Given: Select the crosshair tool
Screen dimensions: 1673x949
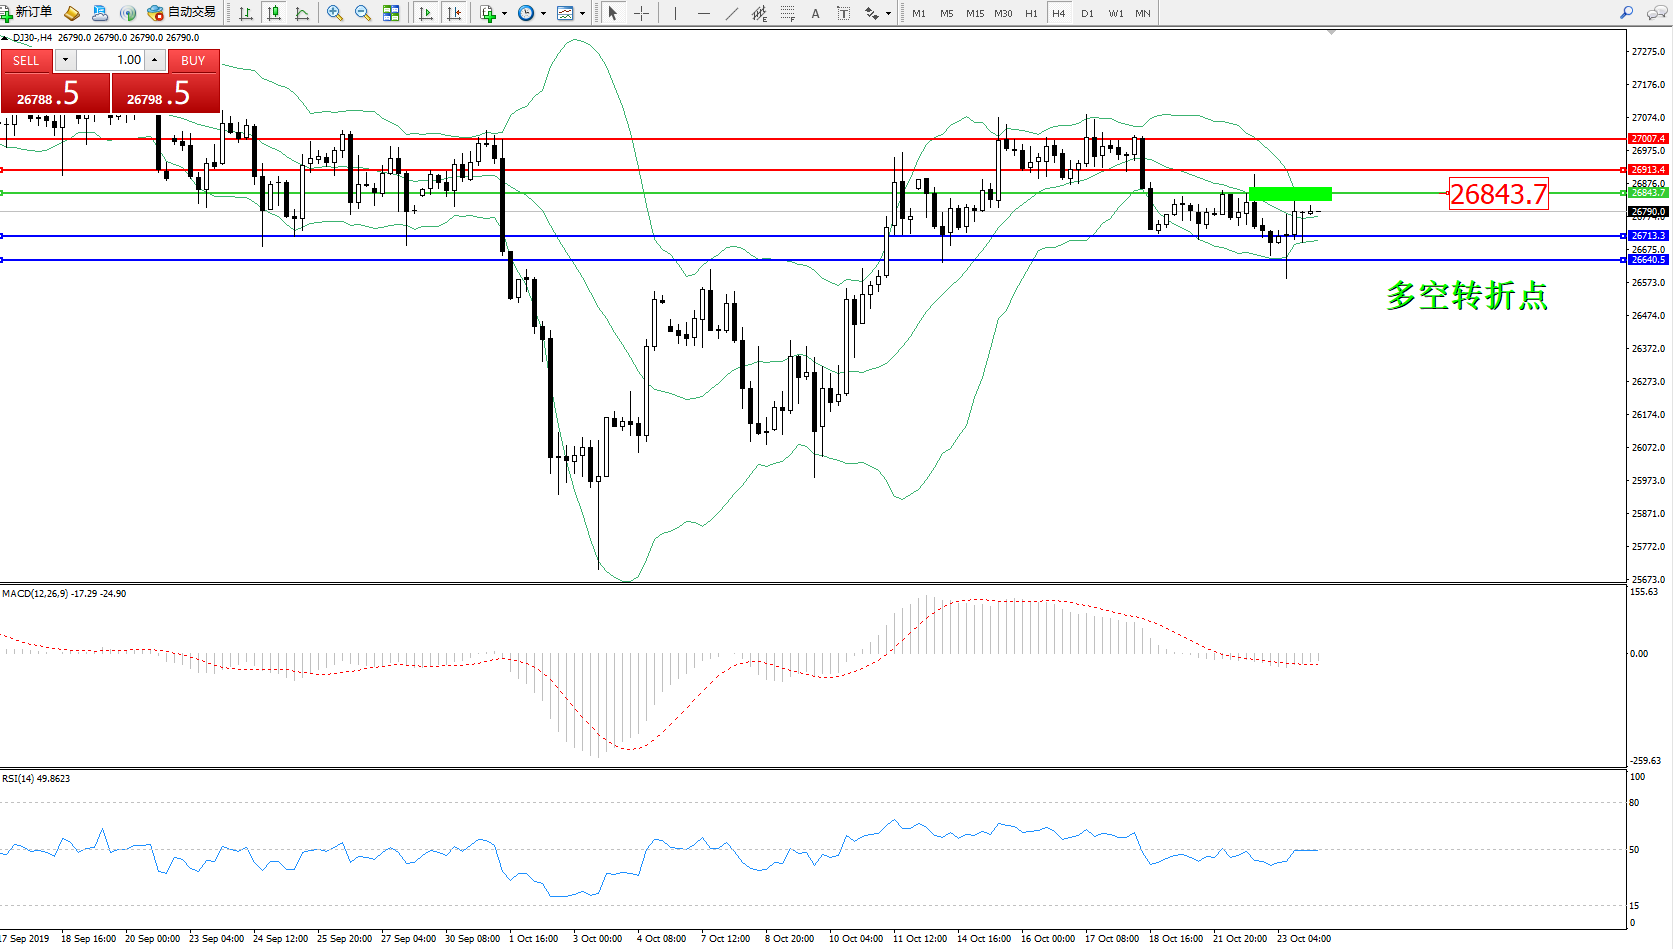Looking at the screenshot, I should click(642, 13).
